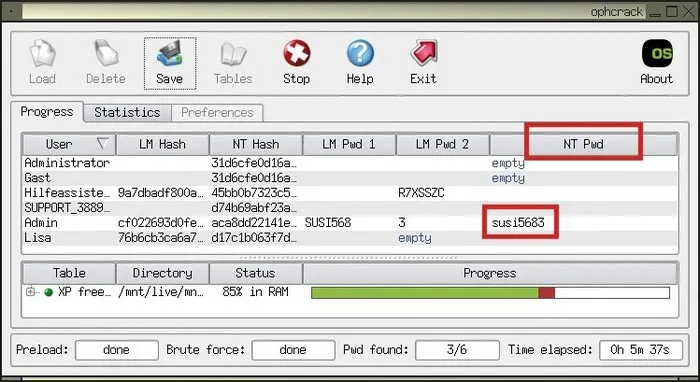Click the XP free table progress bar

click(490, 293)
